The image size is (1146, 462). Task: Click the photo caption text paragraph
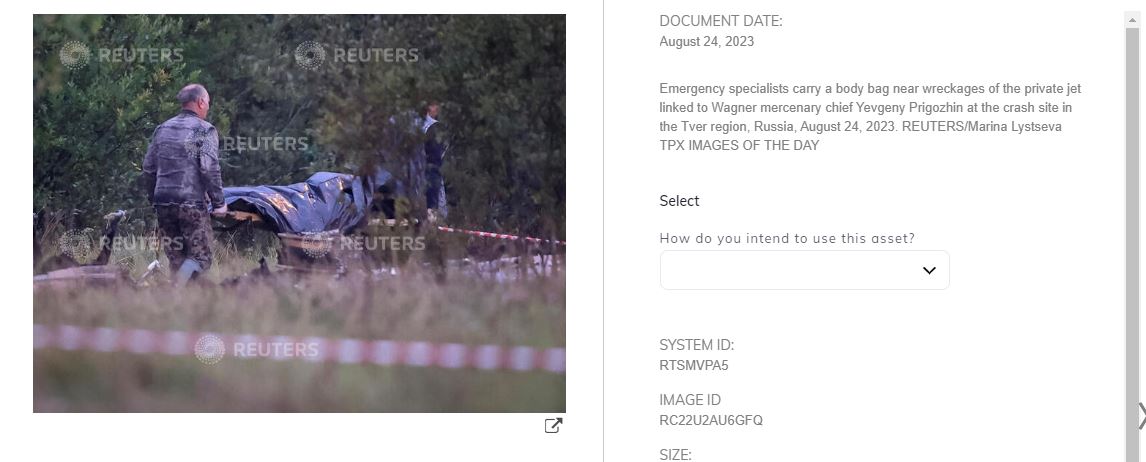pos(870,117)
